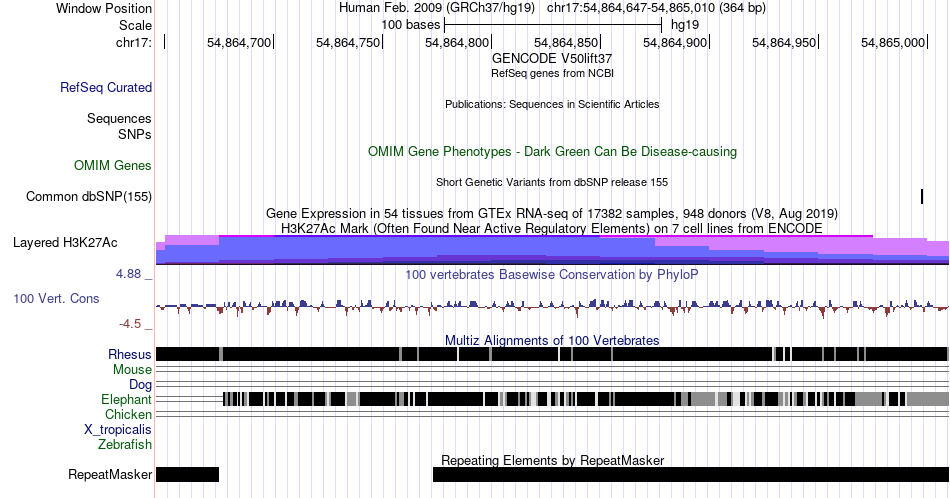Viewport: 950px width, 498px height.
Task: Click coordinate label 54,865,000
Action: click(893, 42)
